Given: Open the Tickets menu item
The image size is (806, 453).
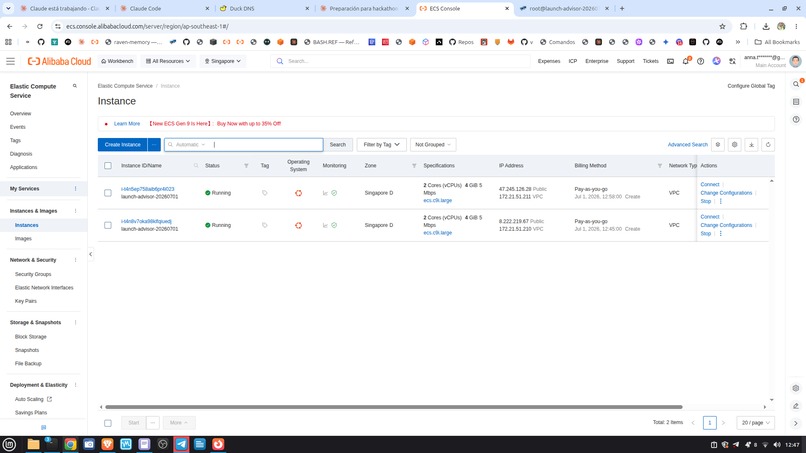Looking at the screenshot, I should [650, 61].
